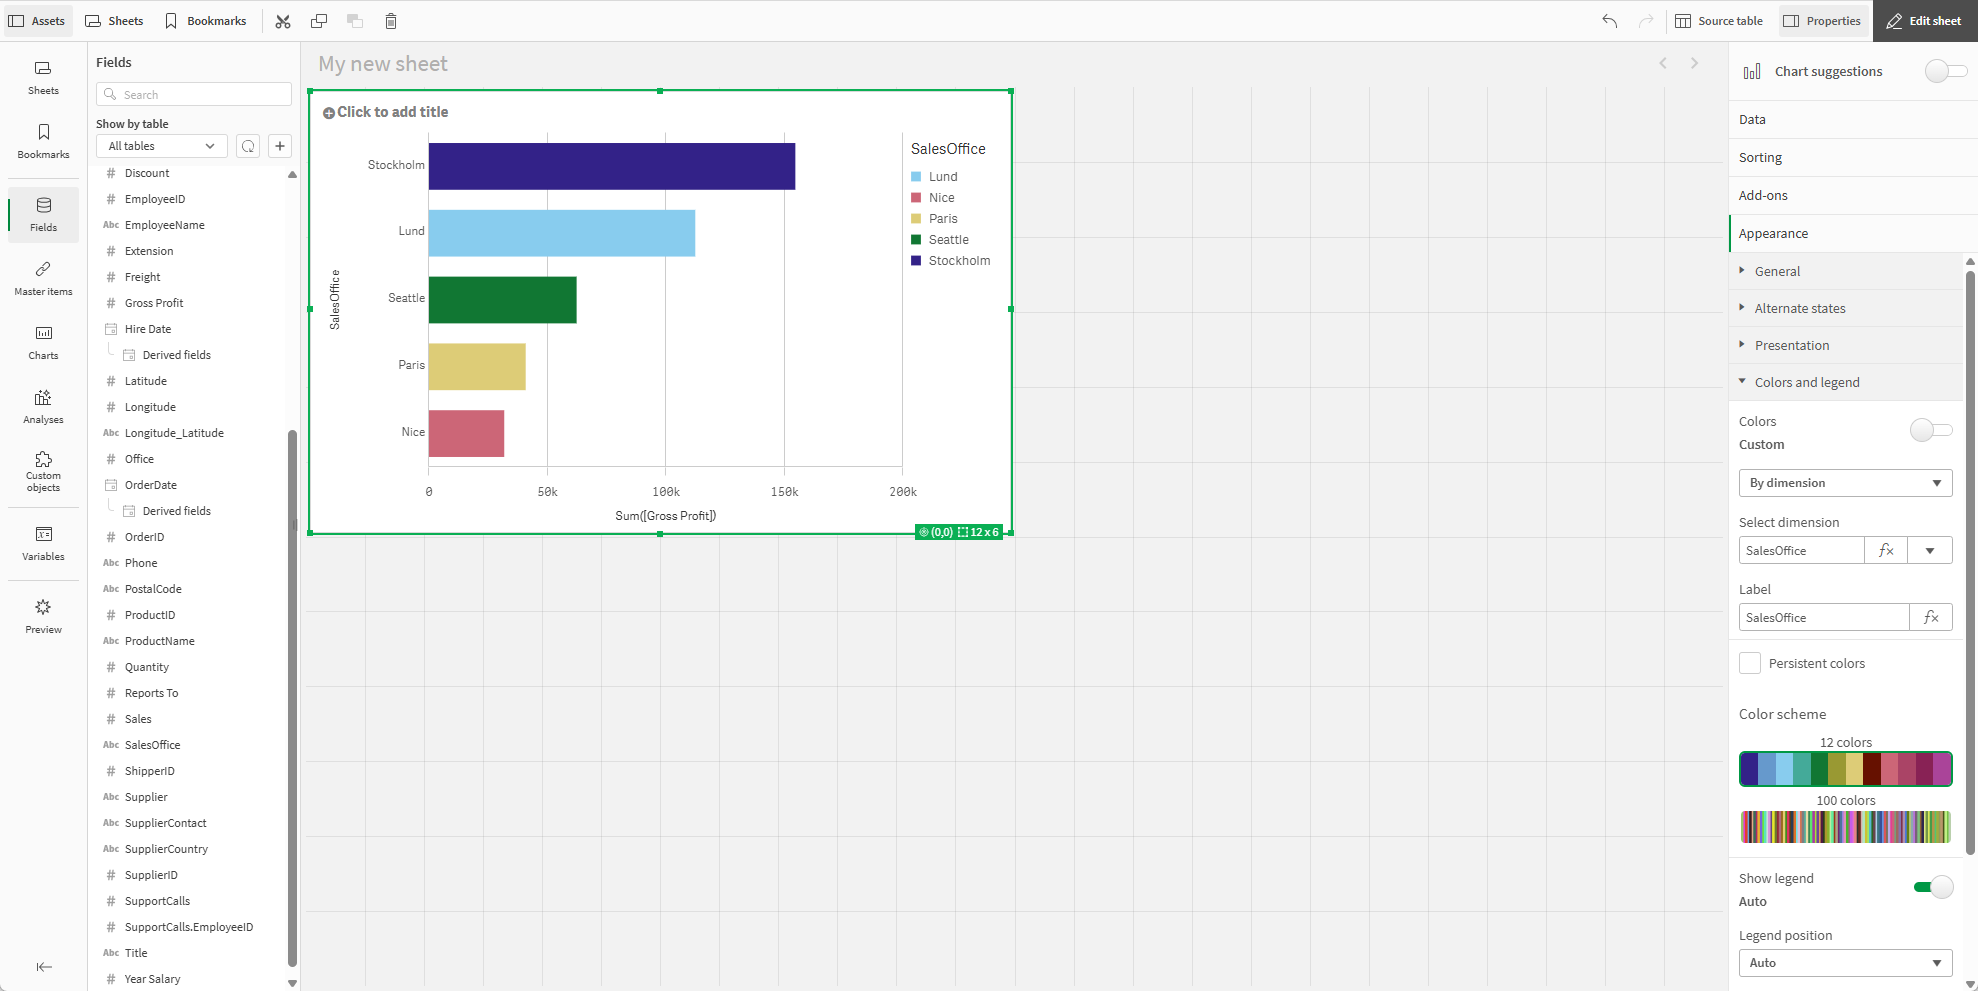The image size is (1978, 991).
Task: Toggle Custom colors on
Action: click(1931, 430)
